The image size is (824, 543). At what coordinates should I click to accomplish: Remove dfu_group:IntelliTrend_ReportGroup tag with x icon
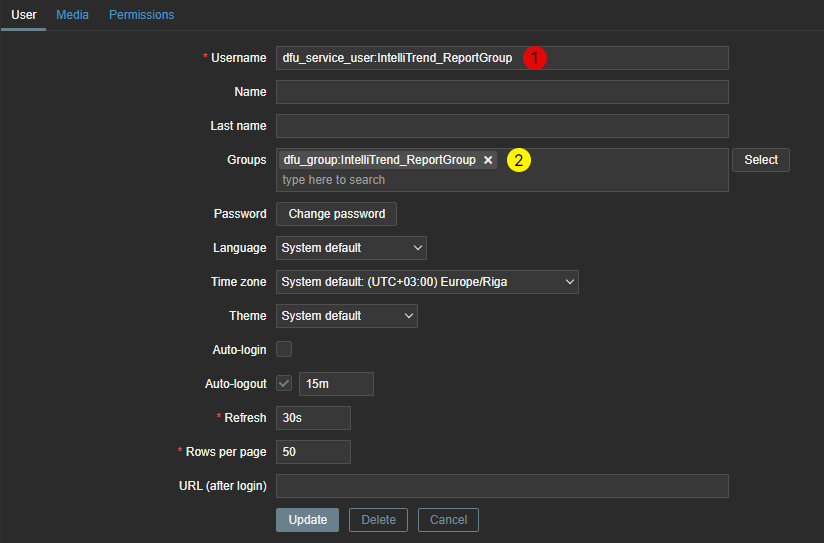click(488, 160)
